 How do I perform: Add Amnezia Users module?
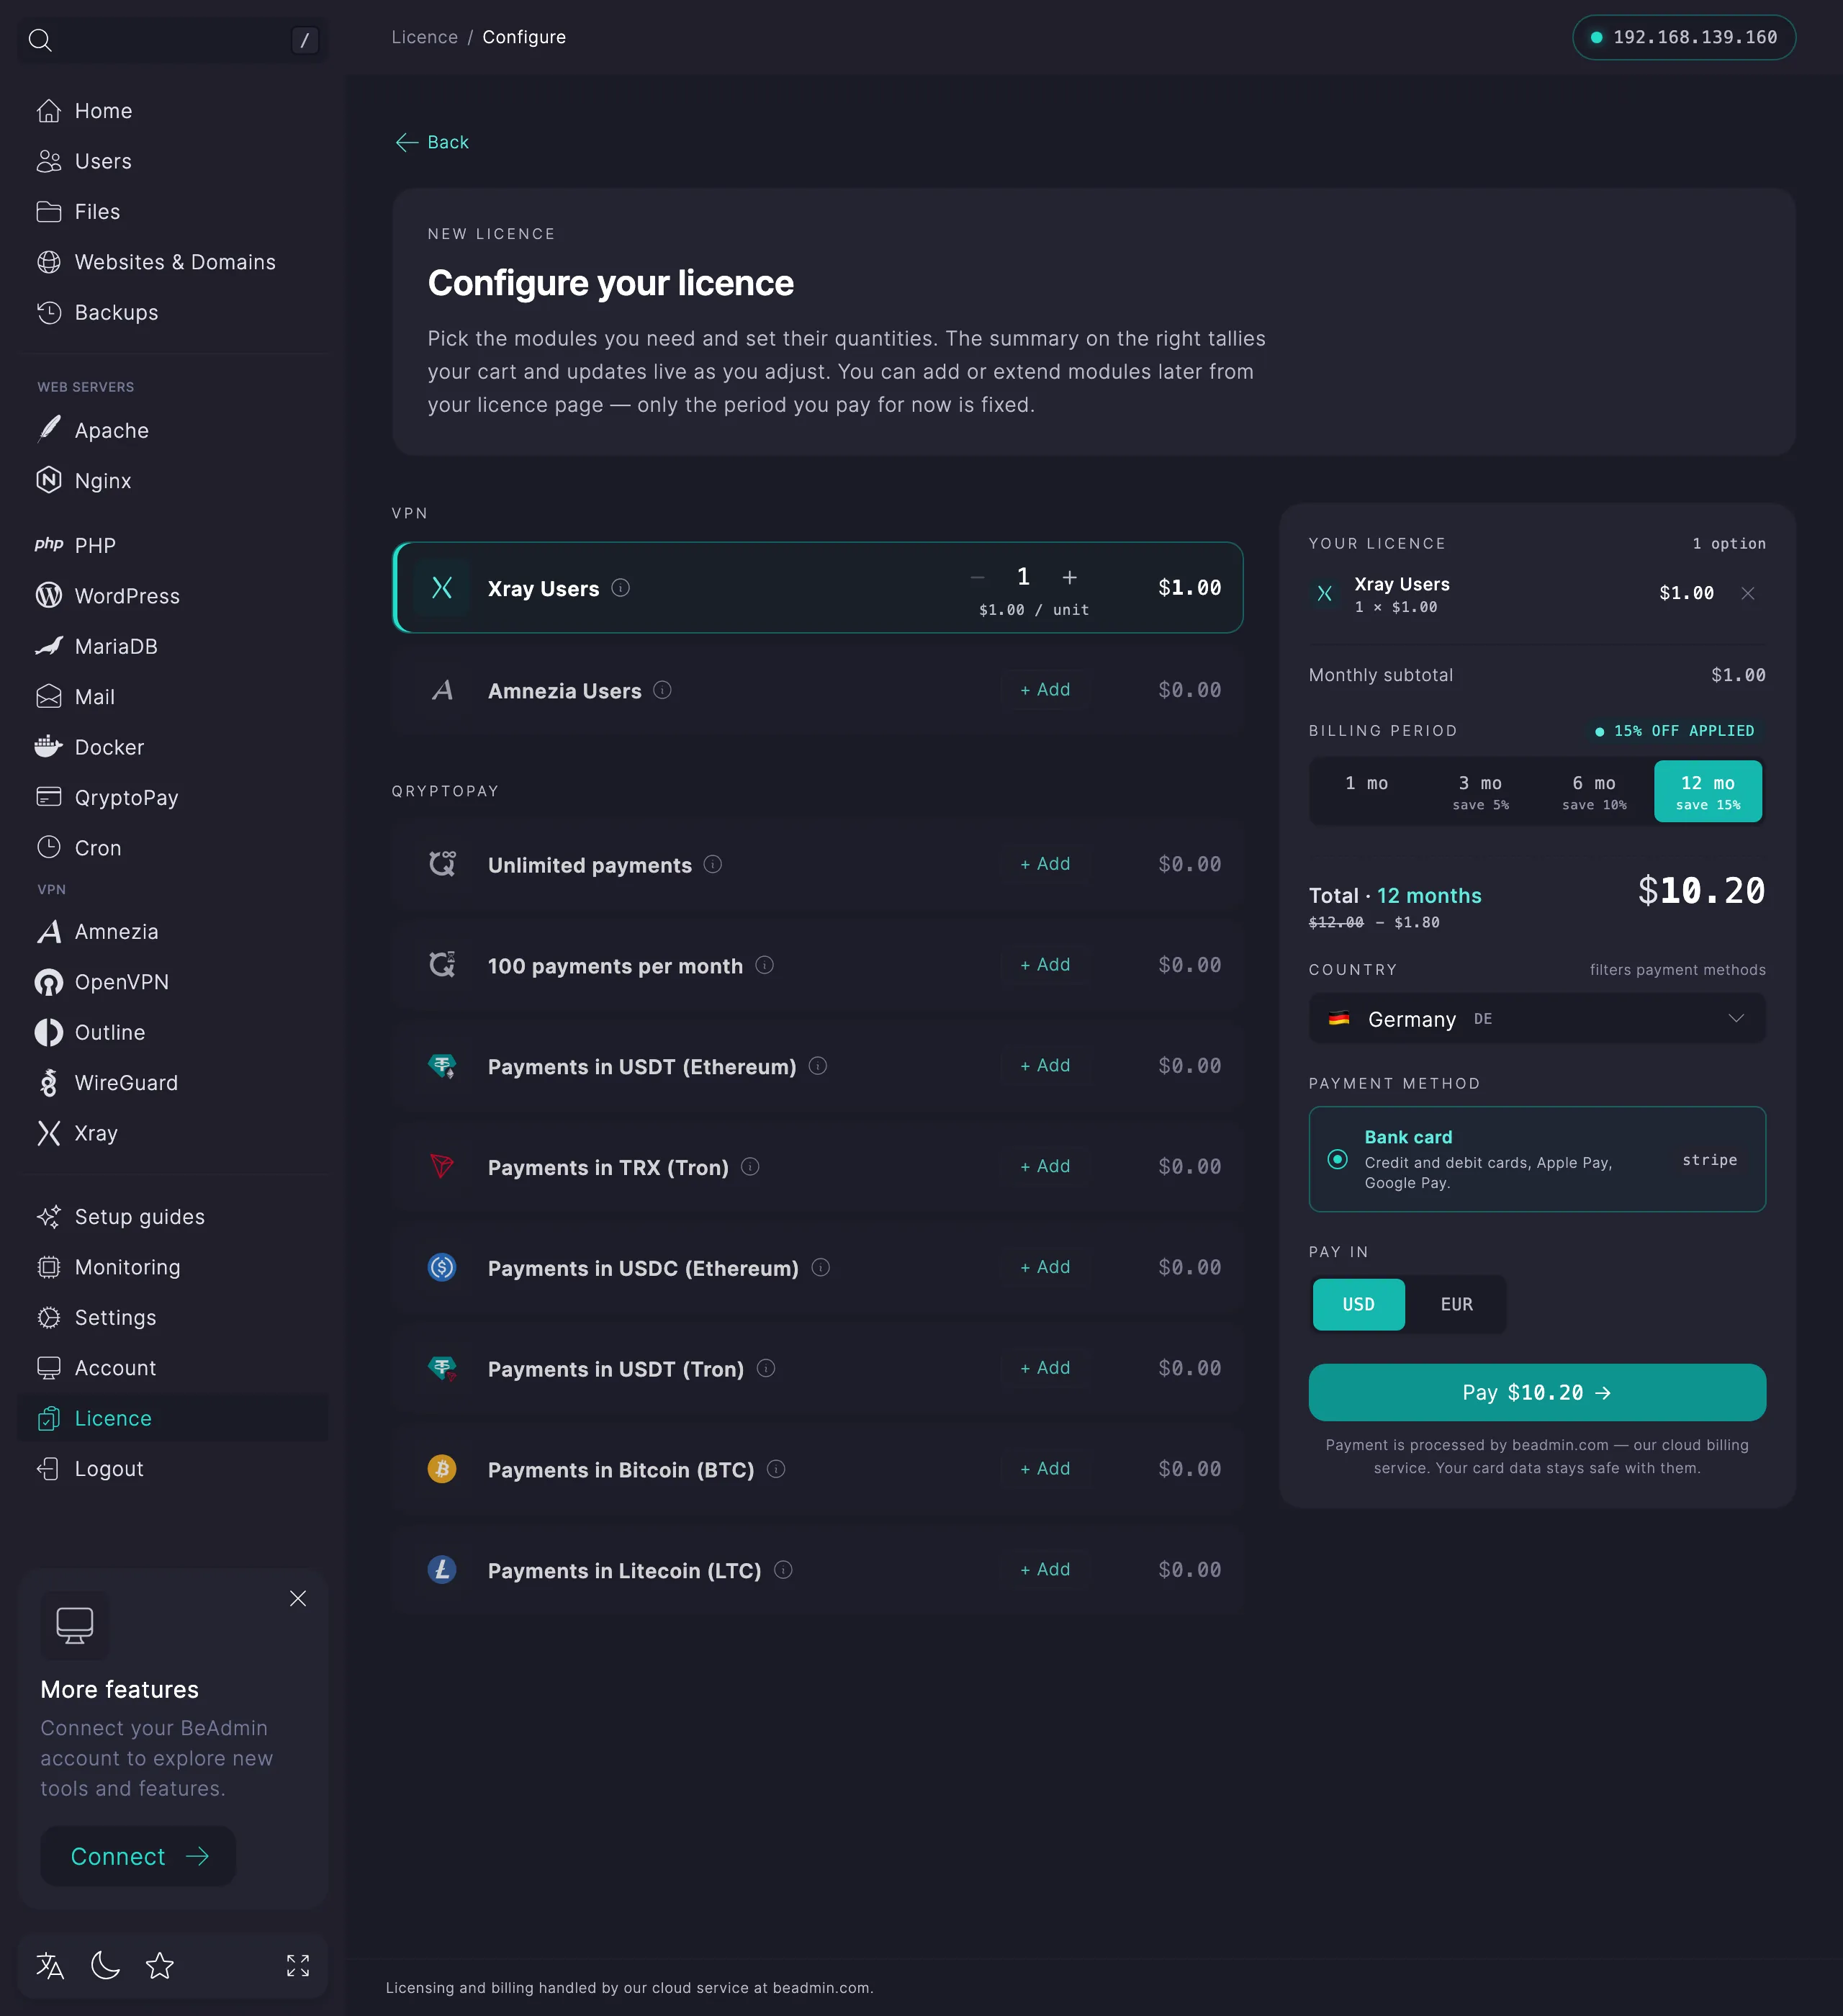(x=1045, y=690)
